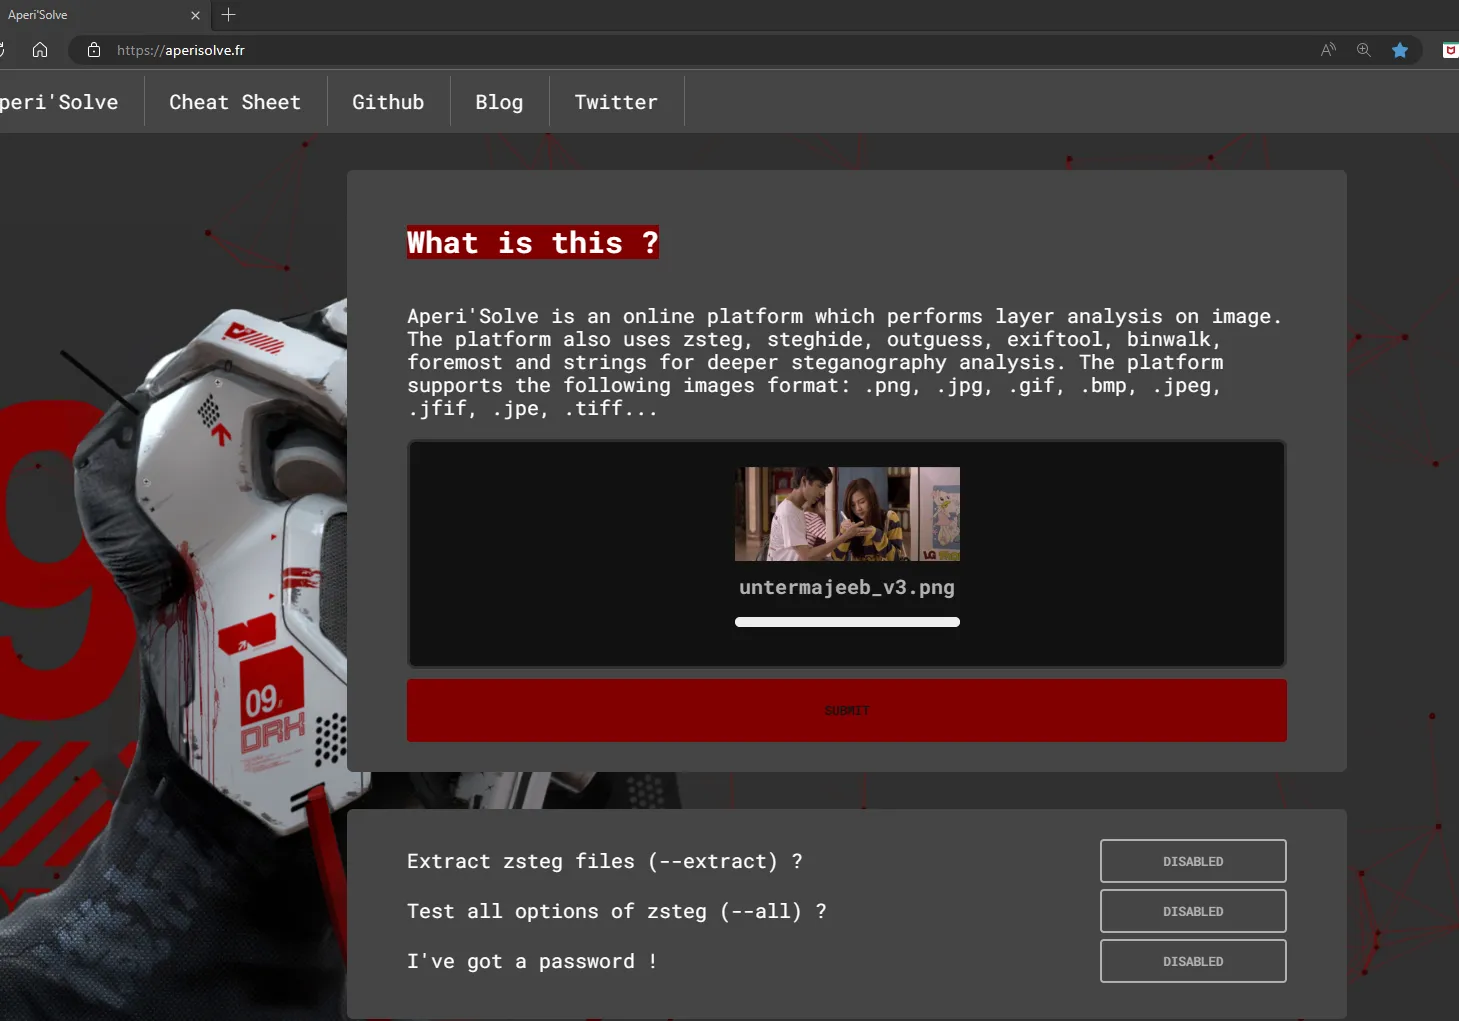Open the red Pocket extension icon
Image resolution: width=1459 pixels, height=1021 pixels.
pyautogui.click(x=1450, y=50)
